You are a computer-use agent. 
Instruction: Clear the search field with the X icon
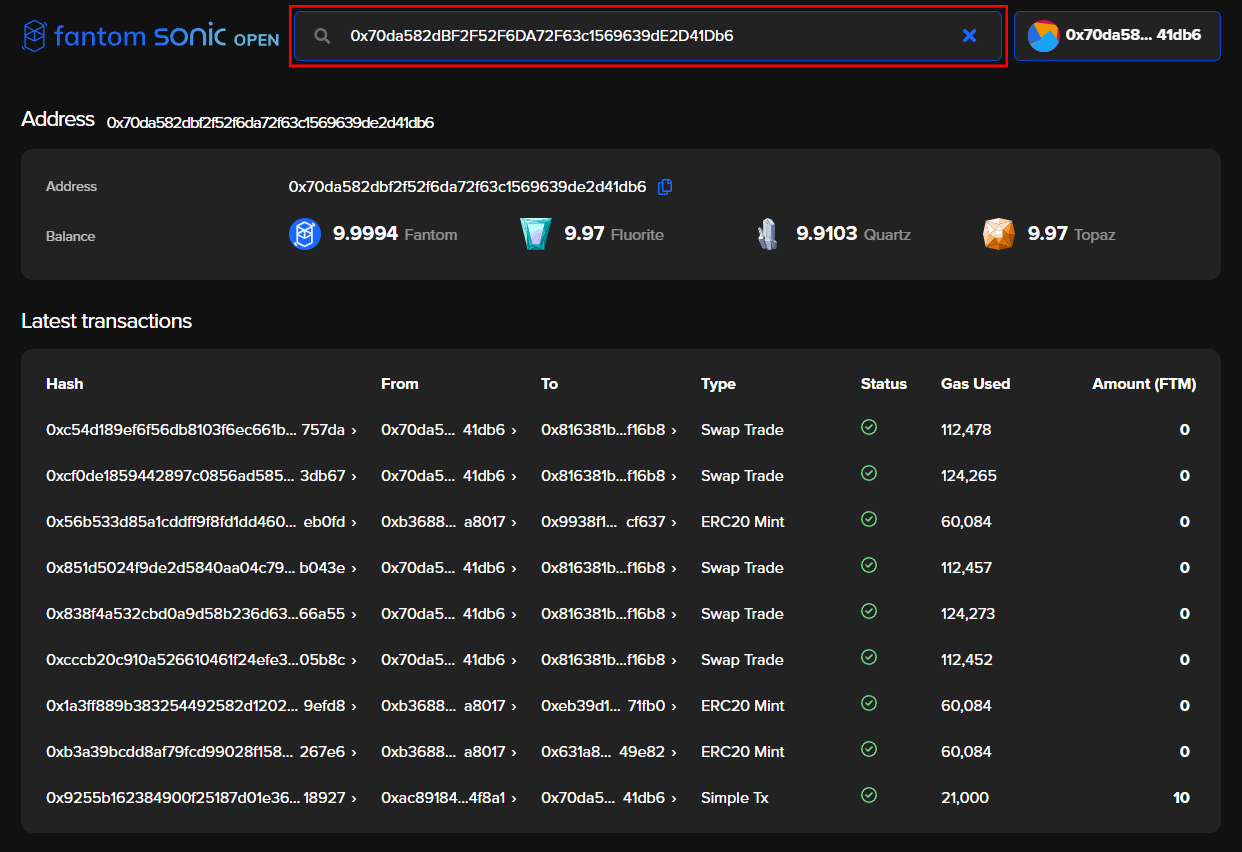point(969,36)
